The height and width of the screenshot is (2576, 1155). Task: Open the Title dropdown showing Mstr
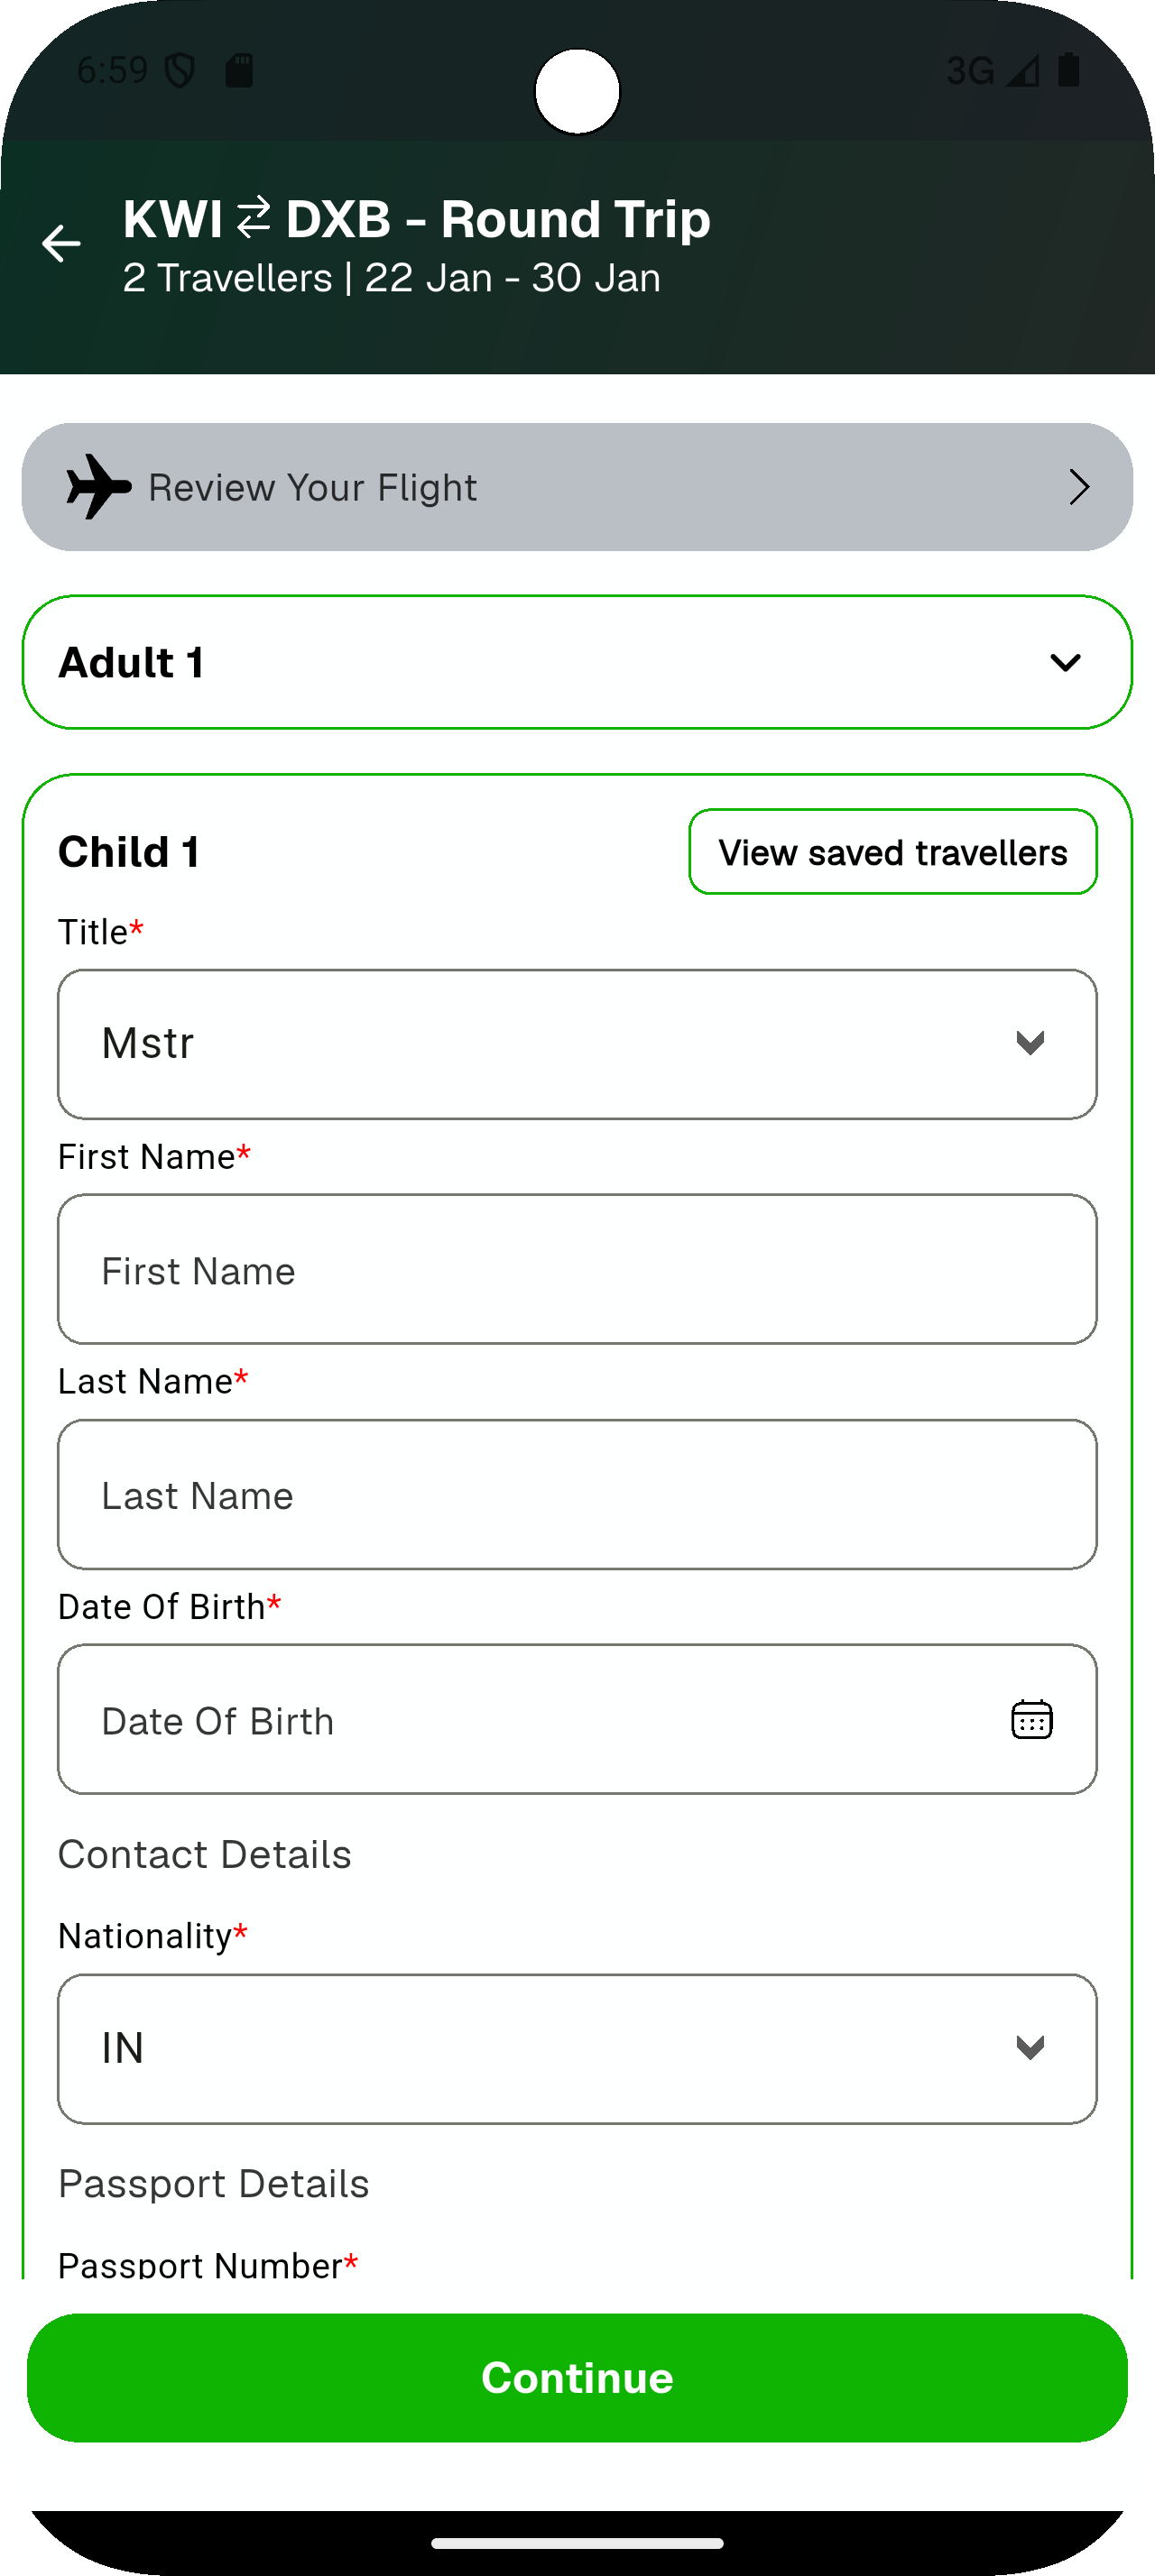click(x=577, y=1044)
